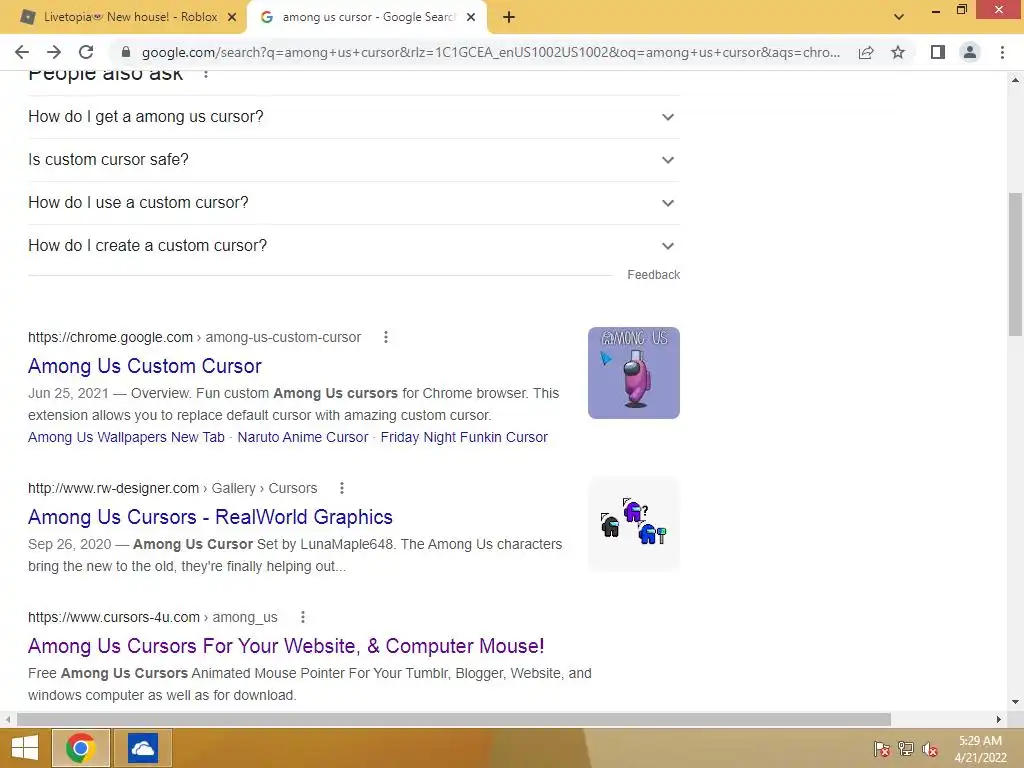Bookmark this page with the star icon
The width and height of the screenshot is (1024, 768).
898,52
